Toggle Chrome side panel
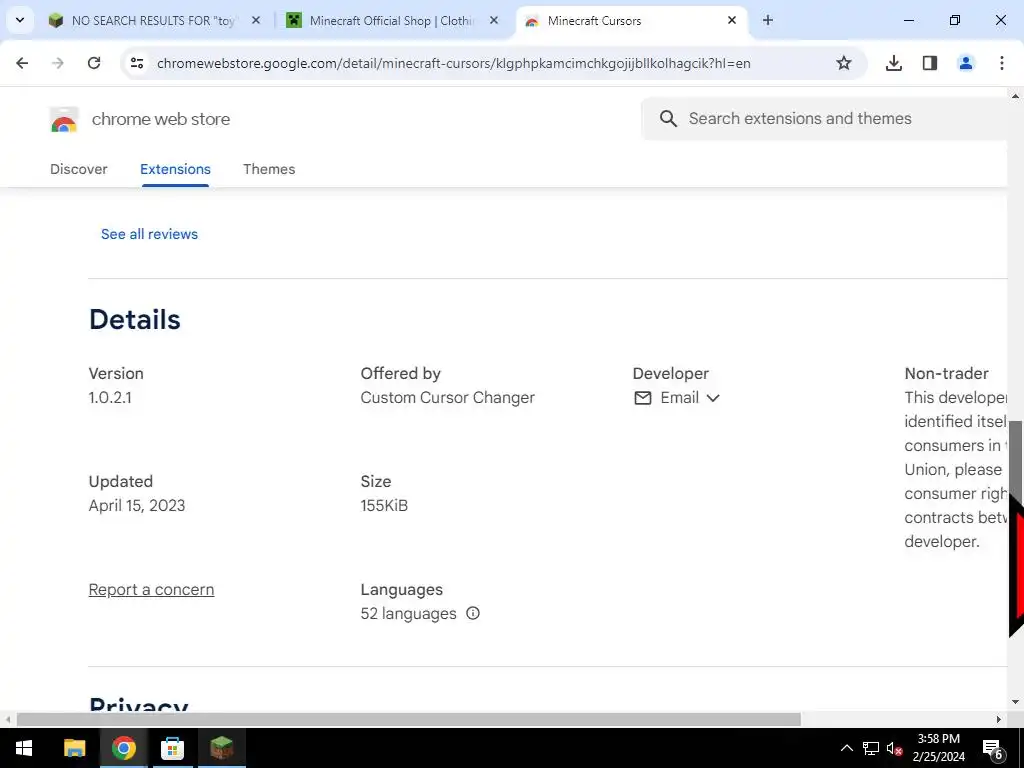1024x768 pixels. (930, 63)
